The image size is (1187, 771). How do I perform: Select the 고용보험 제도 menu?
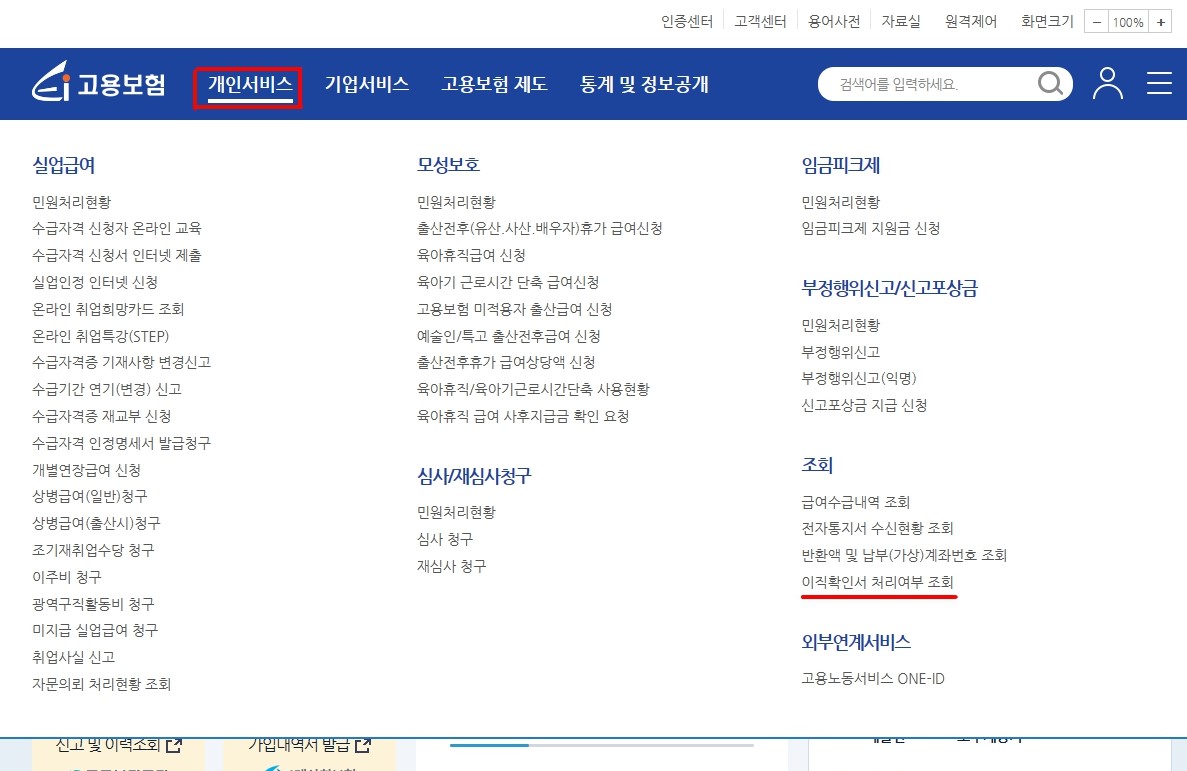pyautogui.click(x=494, y=84)
